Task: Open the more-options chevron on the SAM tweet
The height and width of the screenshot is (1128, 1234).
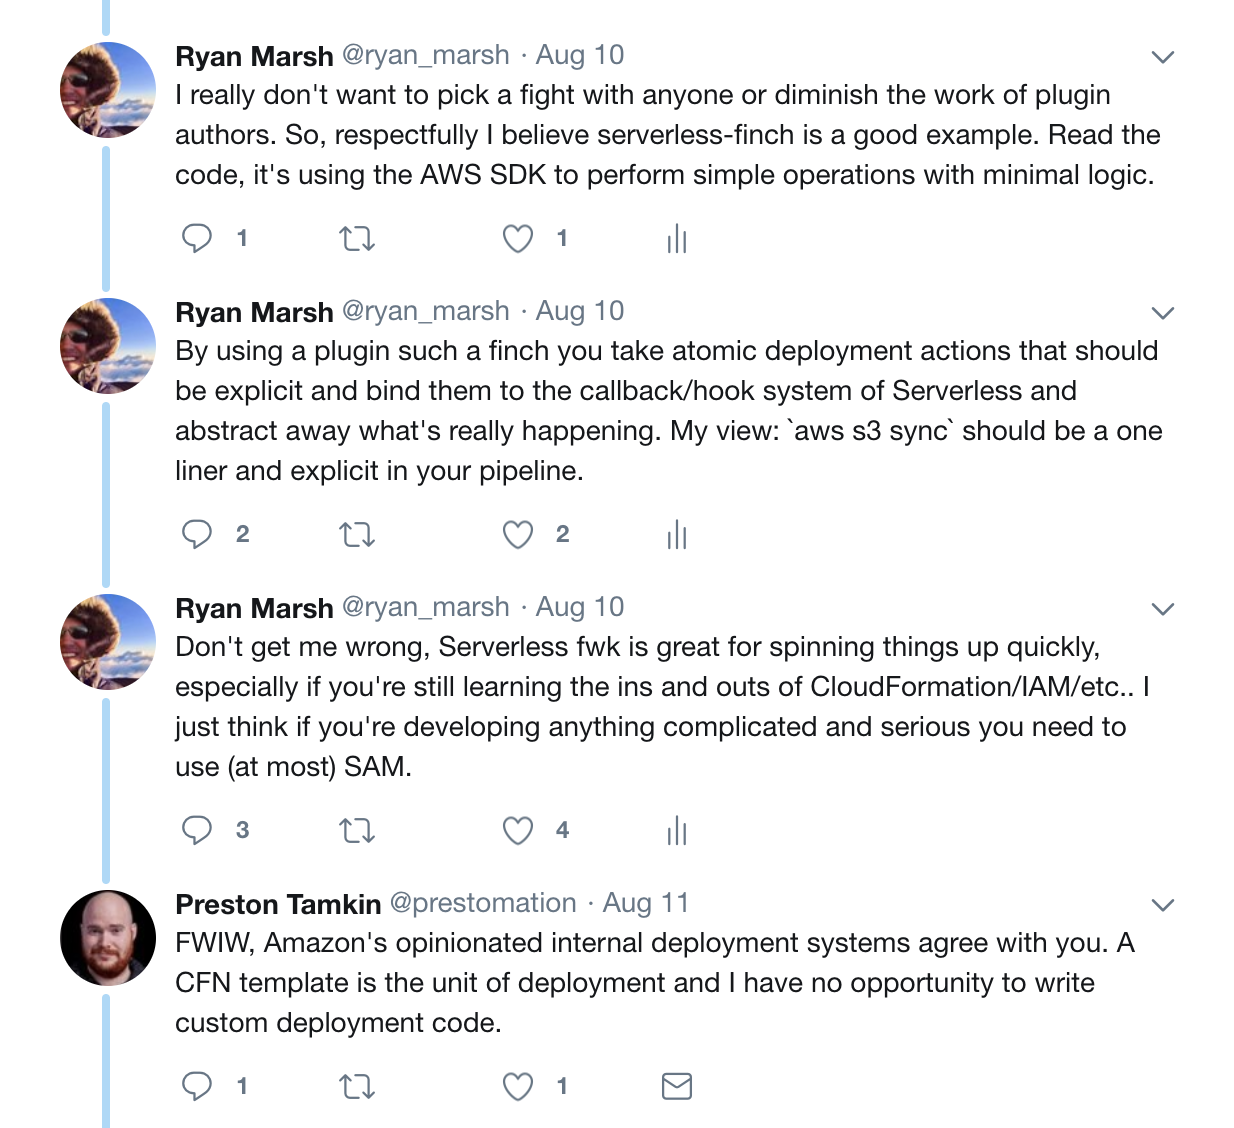Action: click(1162, 609)
